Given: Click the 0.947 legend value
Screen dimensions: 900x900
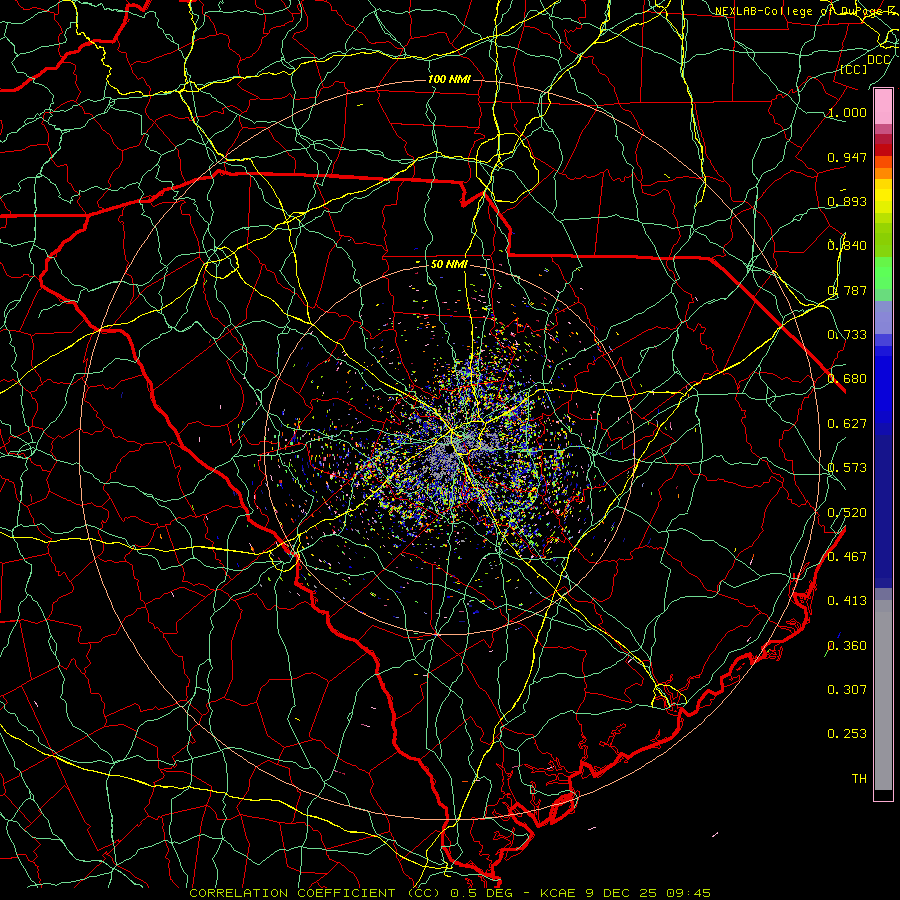Looking at the screenshot, I should (x=847, y=157).
